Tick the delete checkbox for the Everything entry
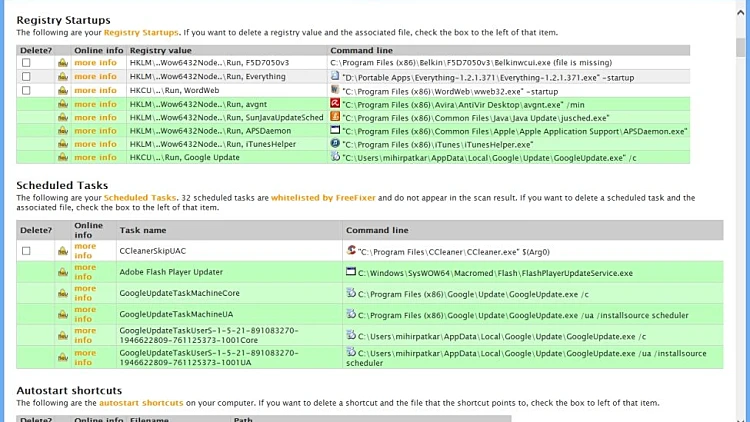This screenshot has width=750, height=422. [26, 76]
